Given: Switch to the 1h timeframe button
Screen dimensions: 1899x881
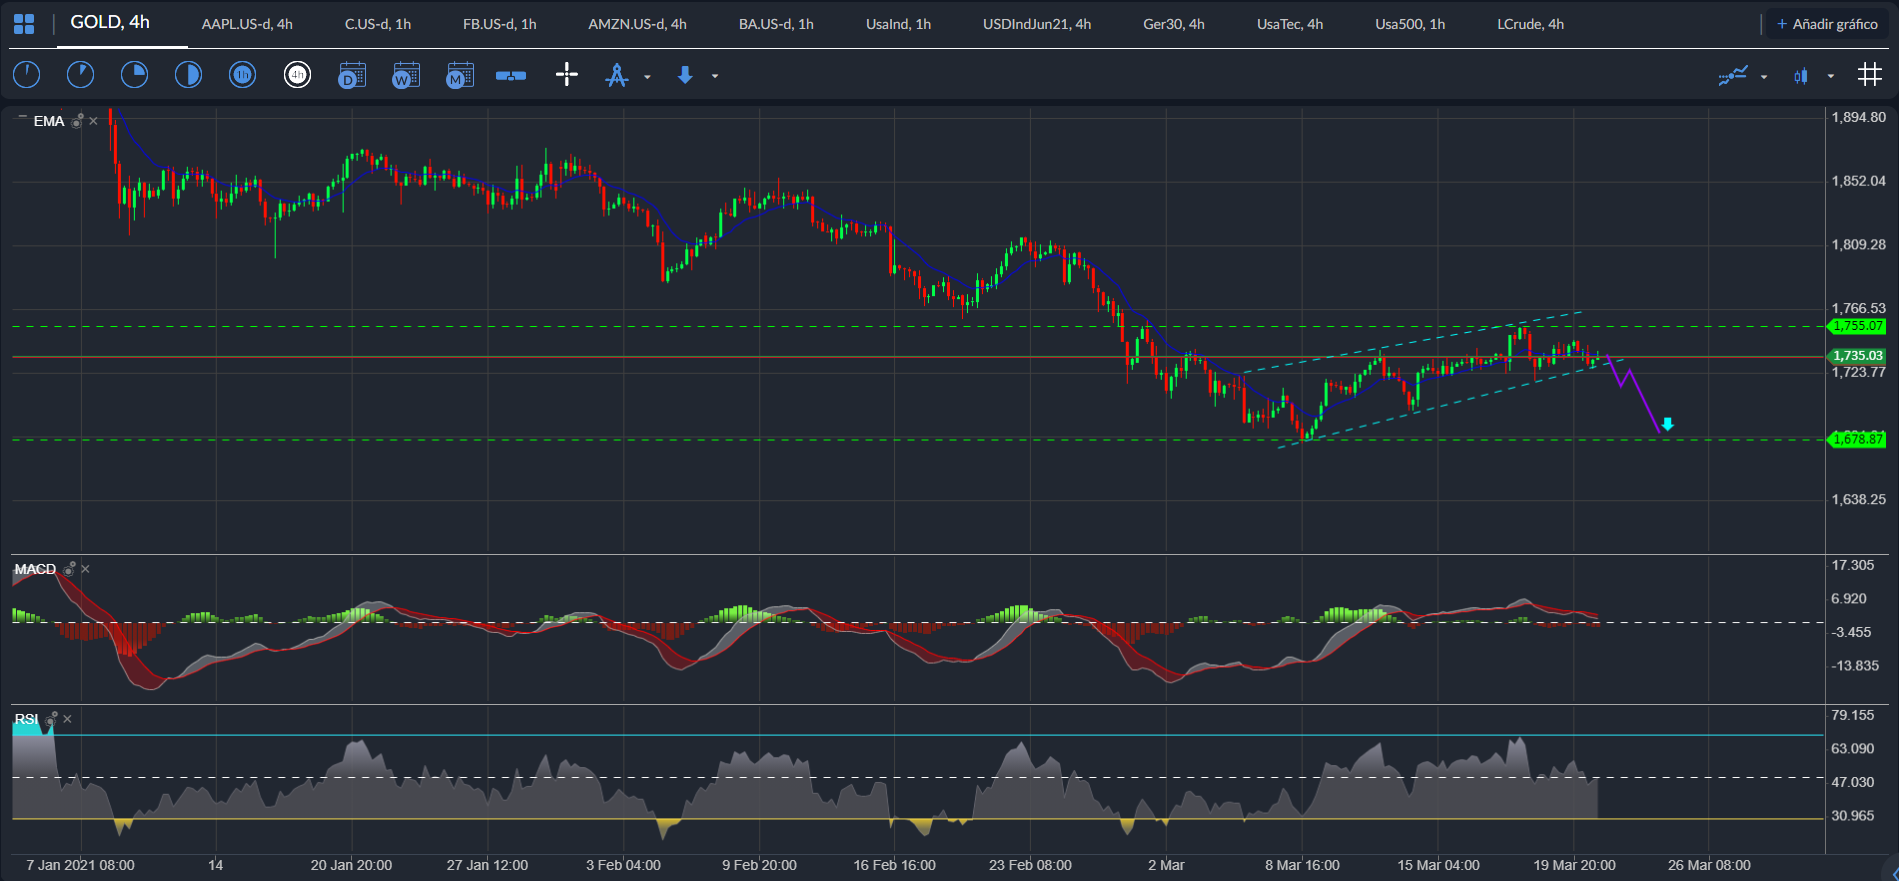Looking at the screenshot, I should [x=243, y=75].
